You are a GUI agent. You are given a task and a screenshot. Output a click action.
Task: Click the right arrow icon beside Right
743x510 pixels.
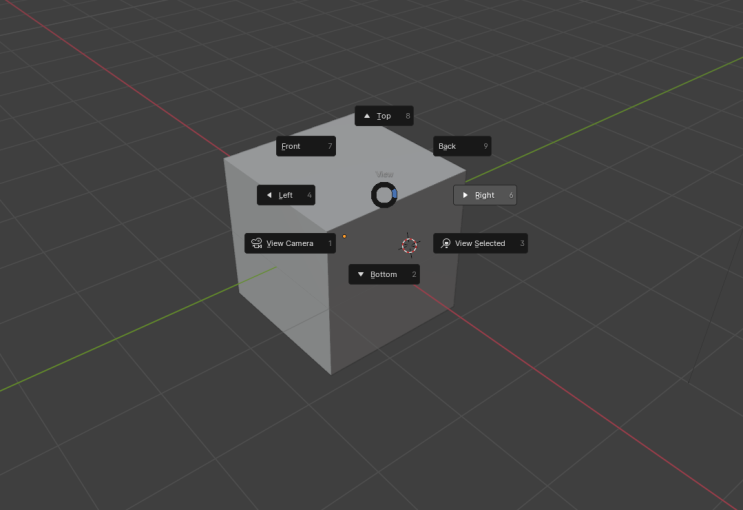[465, 195]
